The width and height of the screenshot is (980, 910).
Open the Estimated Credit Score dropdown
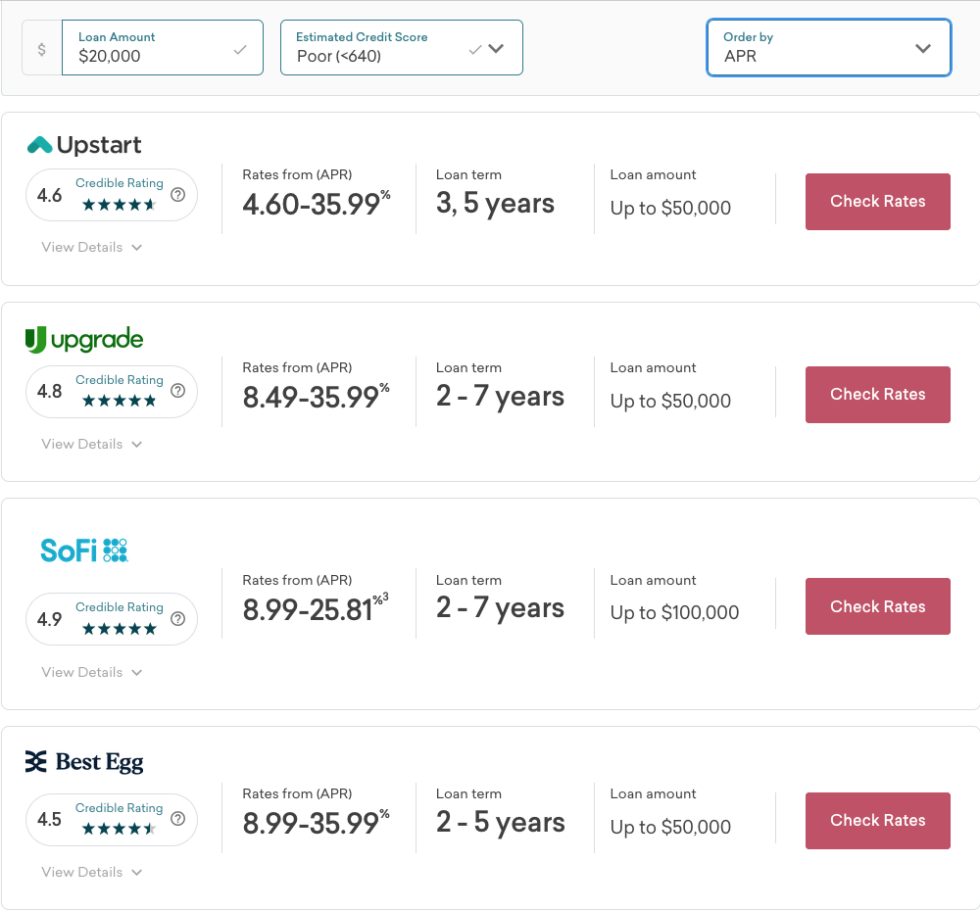click(498, 47)
